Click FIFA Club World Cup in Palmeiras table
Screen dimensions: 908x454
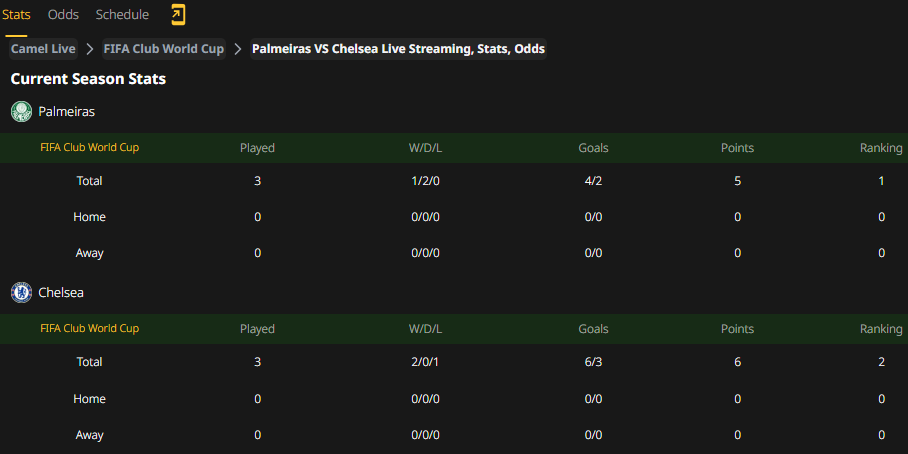coord(90,148)
